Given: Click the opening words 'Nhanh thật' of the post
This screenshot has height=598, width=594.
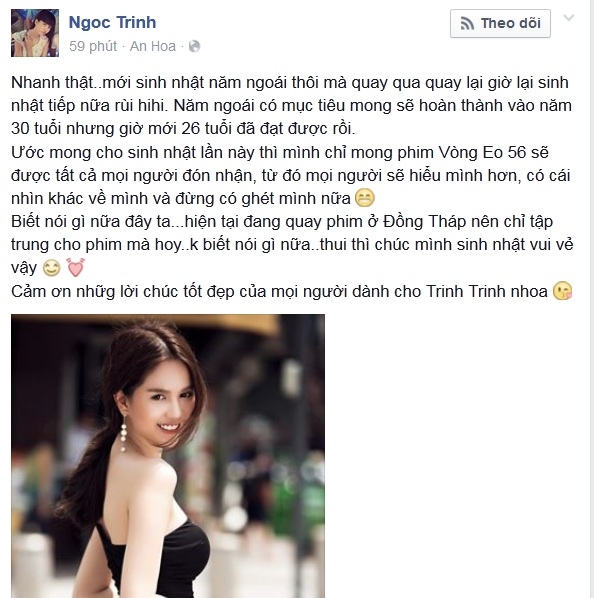Looking at the screenshot, I should click(52, 83).
